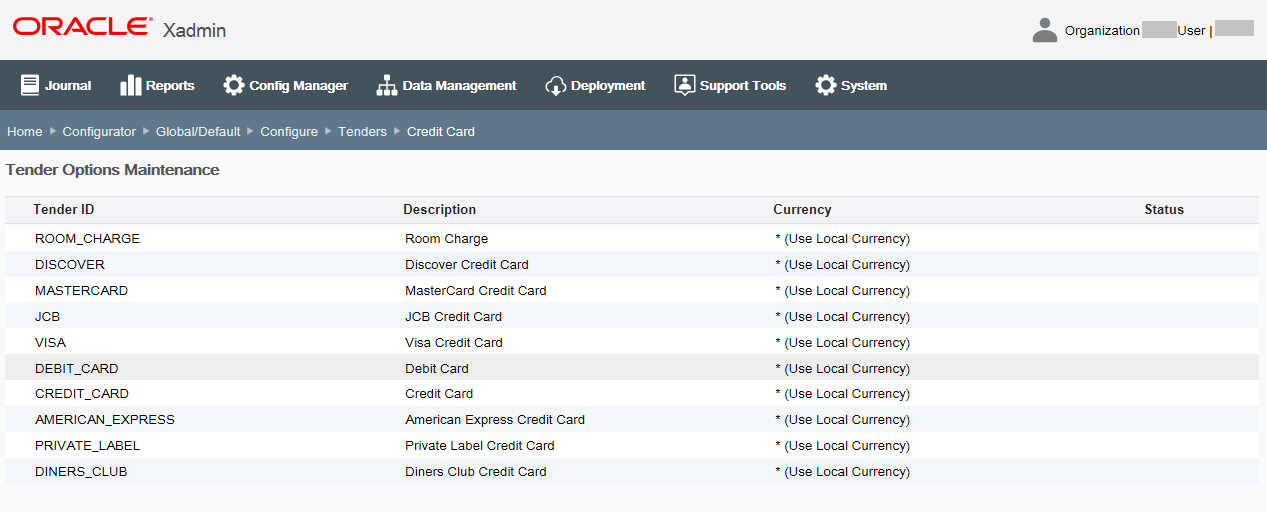Open the Journal menu
1267x512 pixels.
coord(56,85)
